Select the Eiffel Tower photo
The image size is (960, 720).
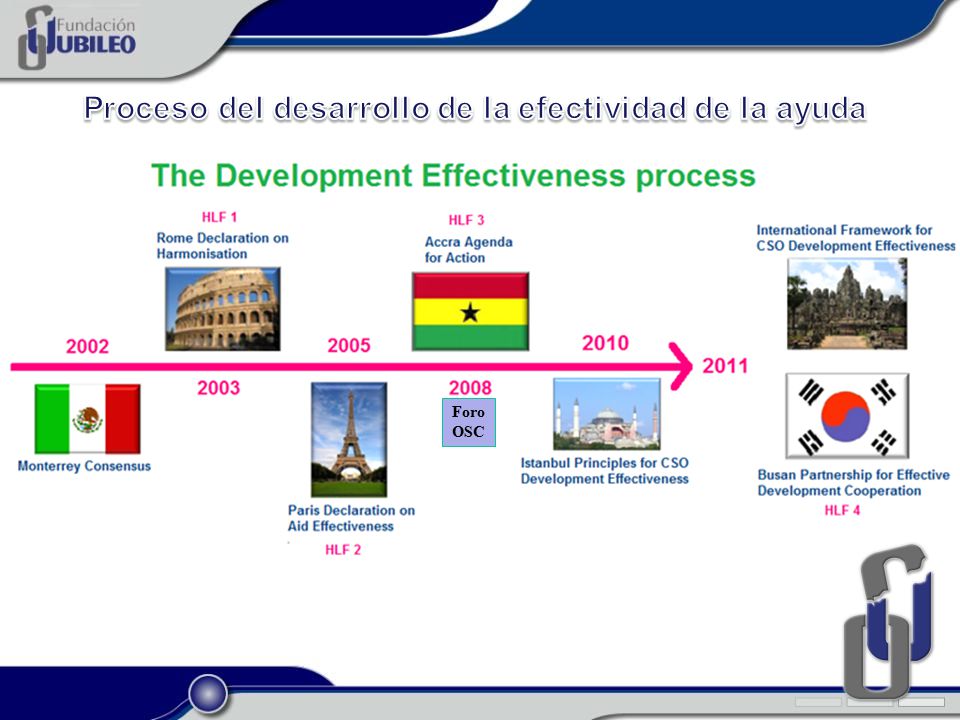349,440
